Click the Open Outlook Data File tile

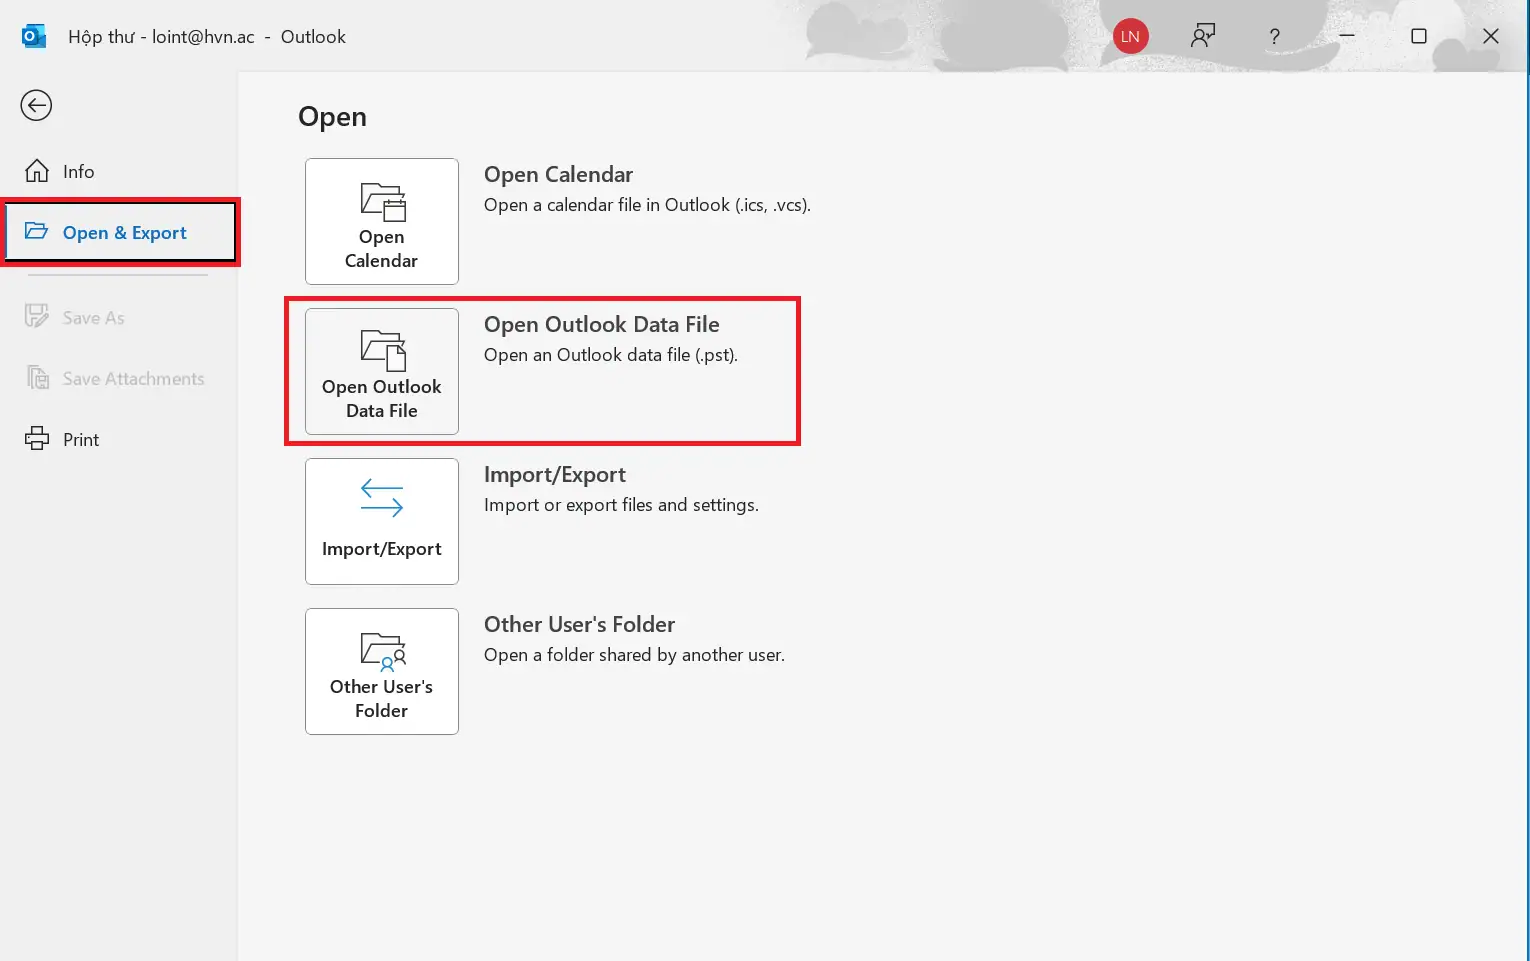point(382,371)
